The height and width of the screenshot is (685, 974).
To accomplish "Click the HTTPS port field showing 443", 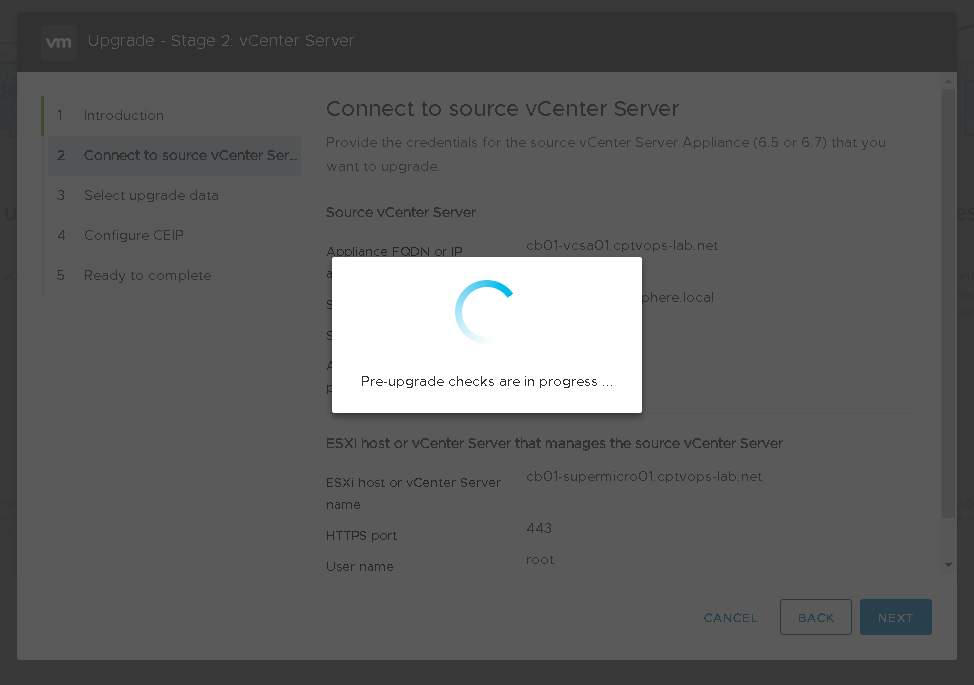I will click(539, 528).
